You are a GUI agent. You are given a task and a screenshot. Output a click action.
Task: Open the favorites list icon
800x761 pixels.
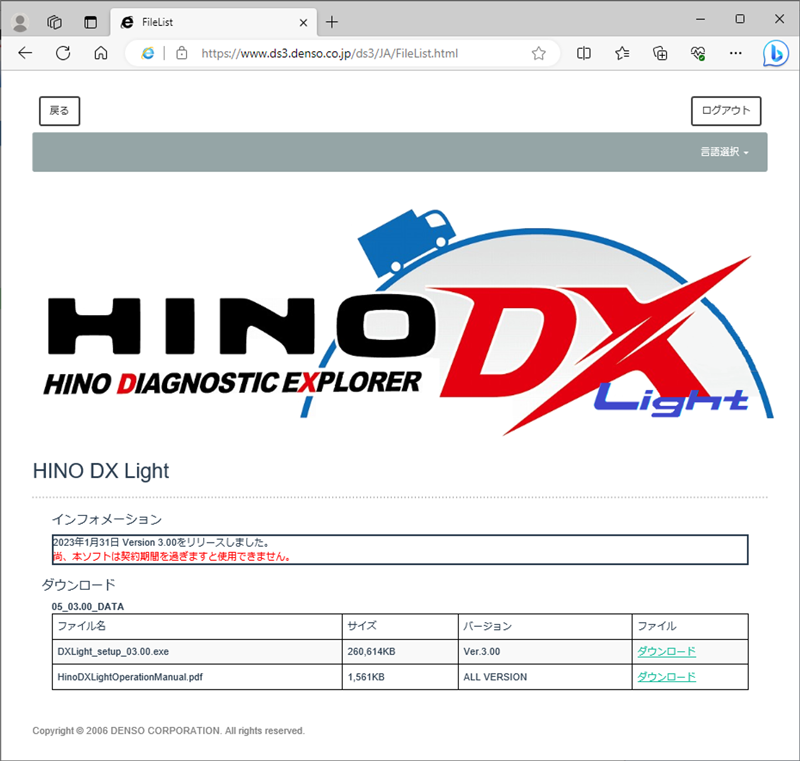622,53
